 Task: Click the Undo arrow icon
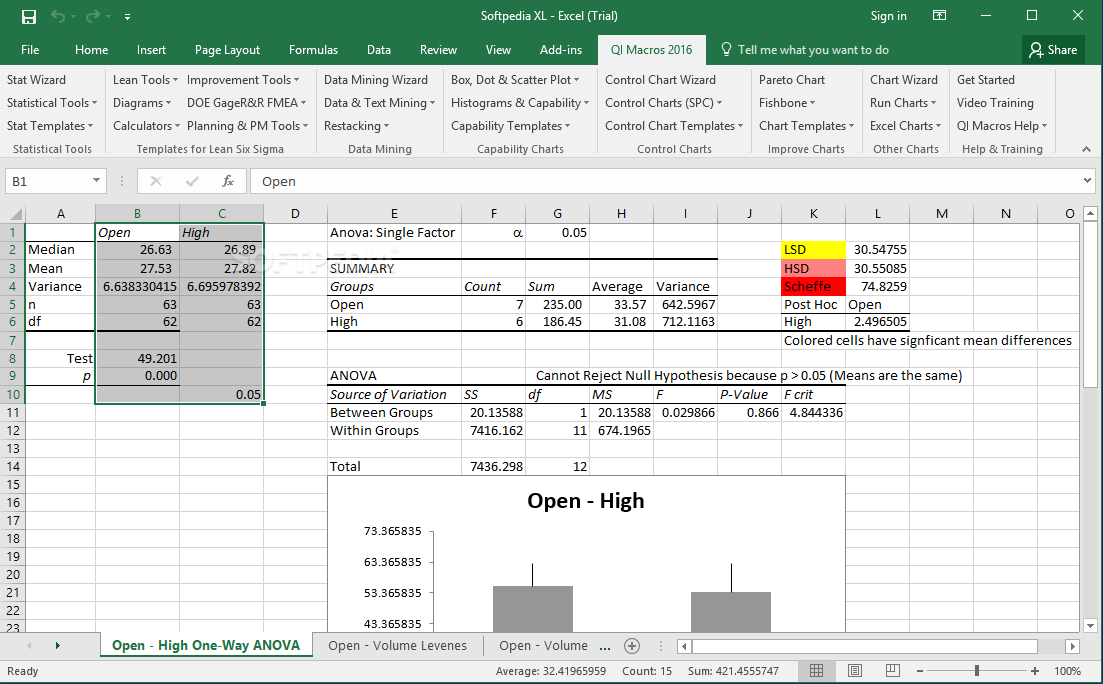tap(58, 16)
